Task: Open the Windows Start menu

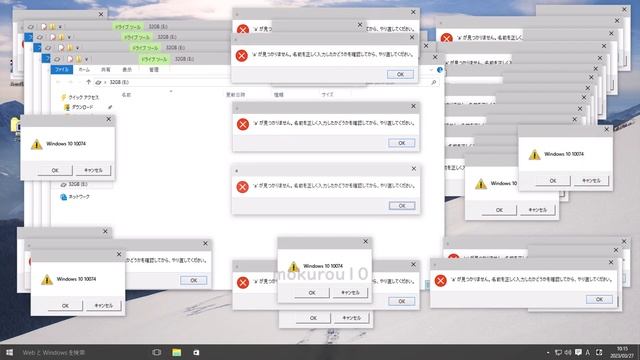Action: click(9, 352)
